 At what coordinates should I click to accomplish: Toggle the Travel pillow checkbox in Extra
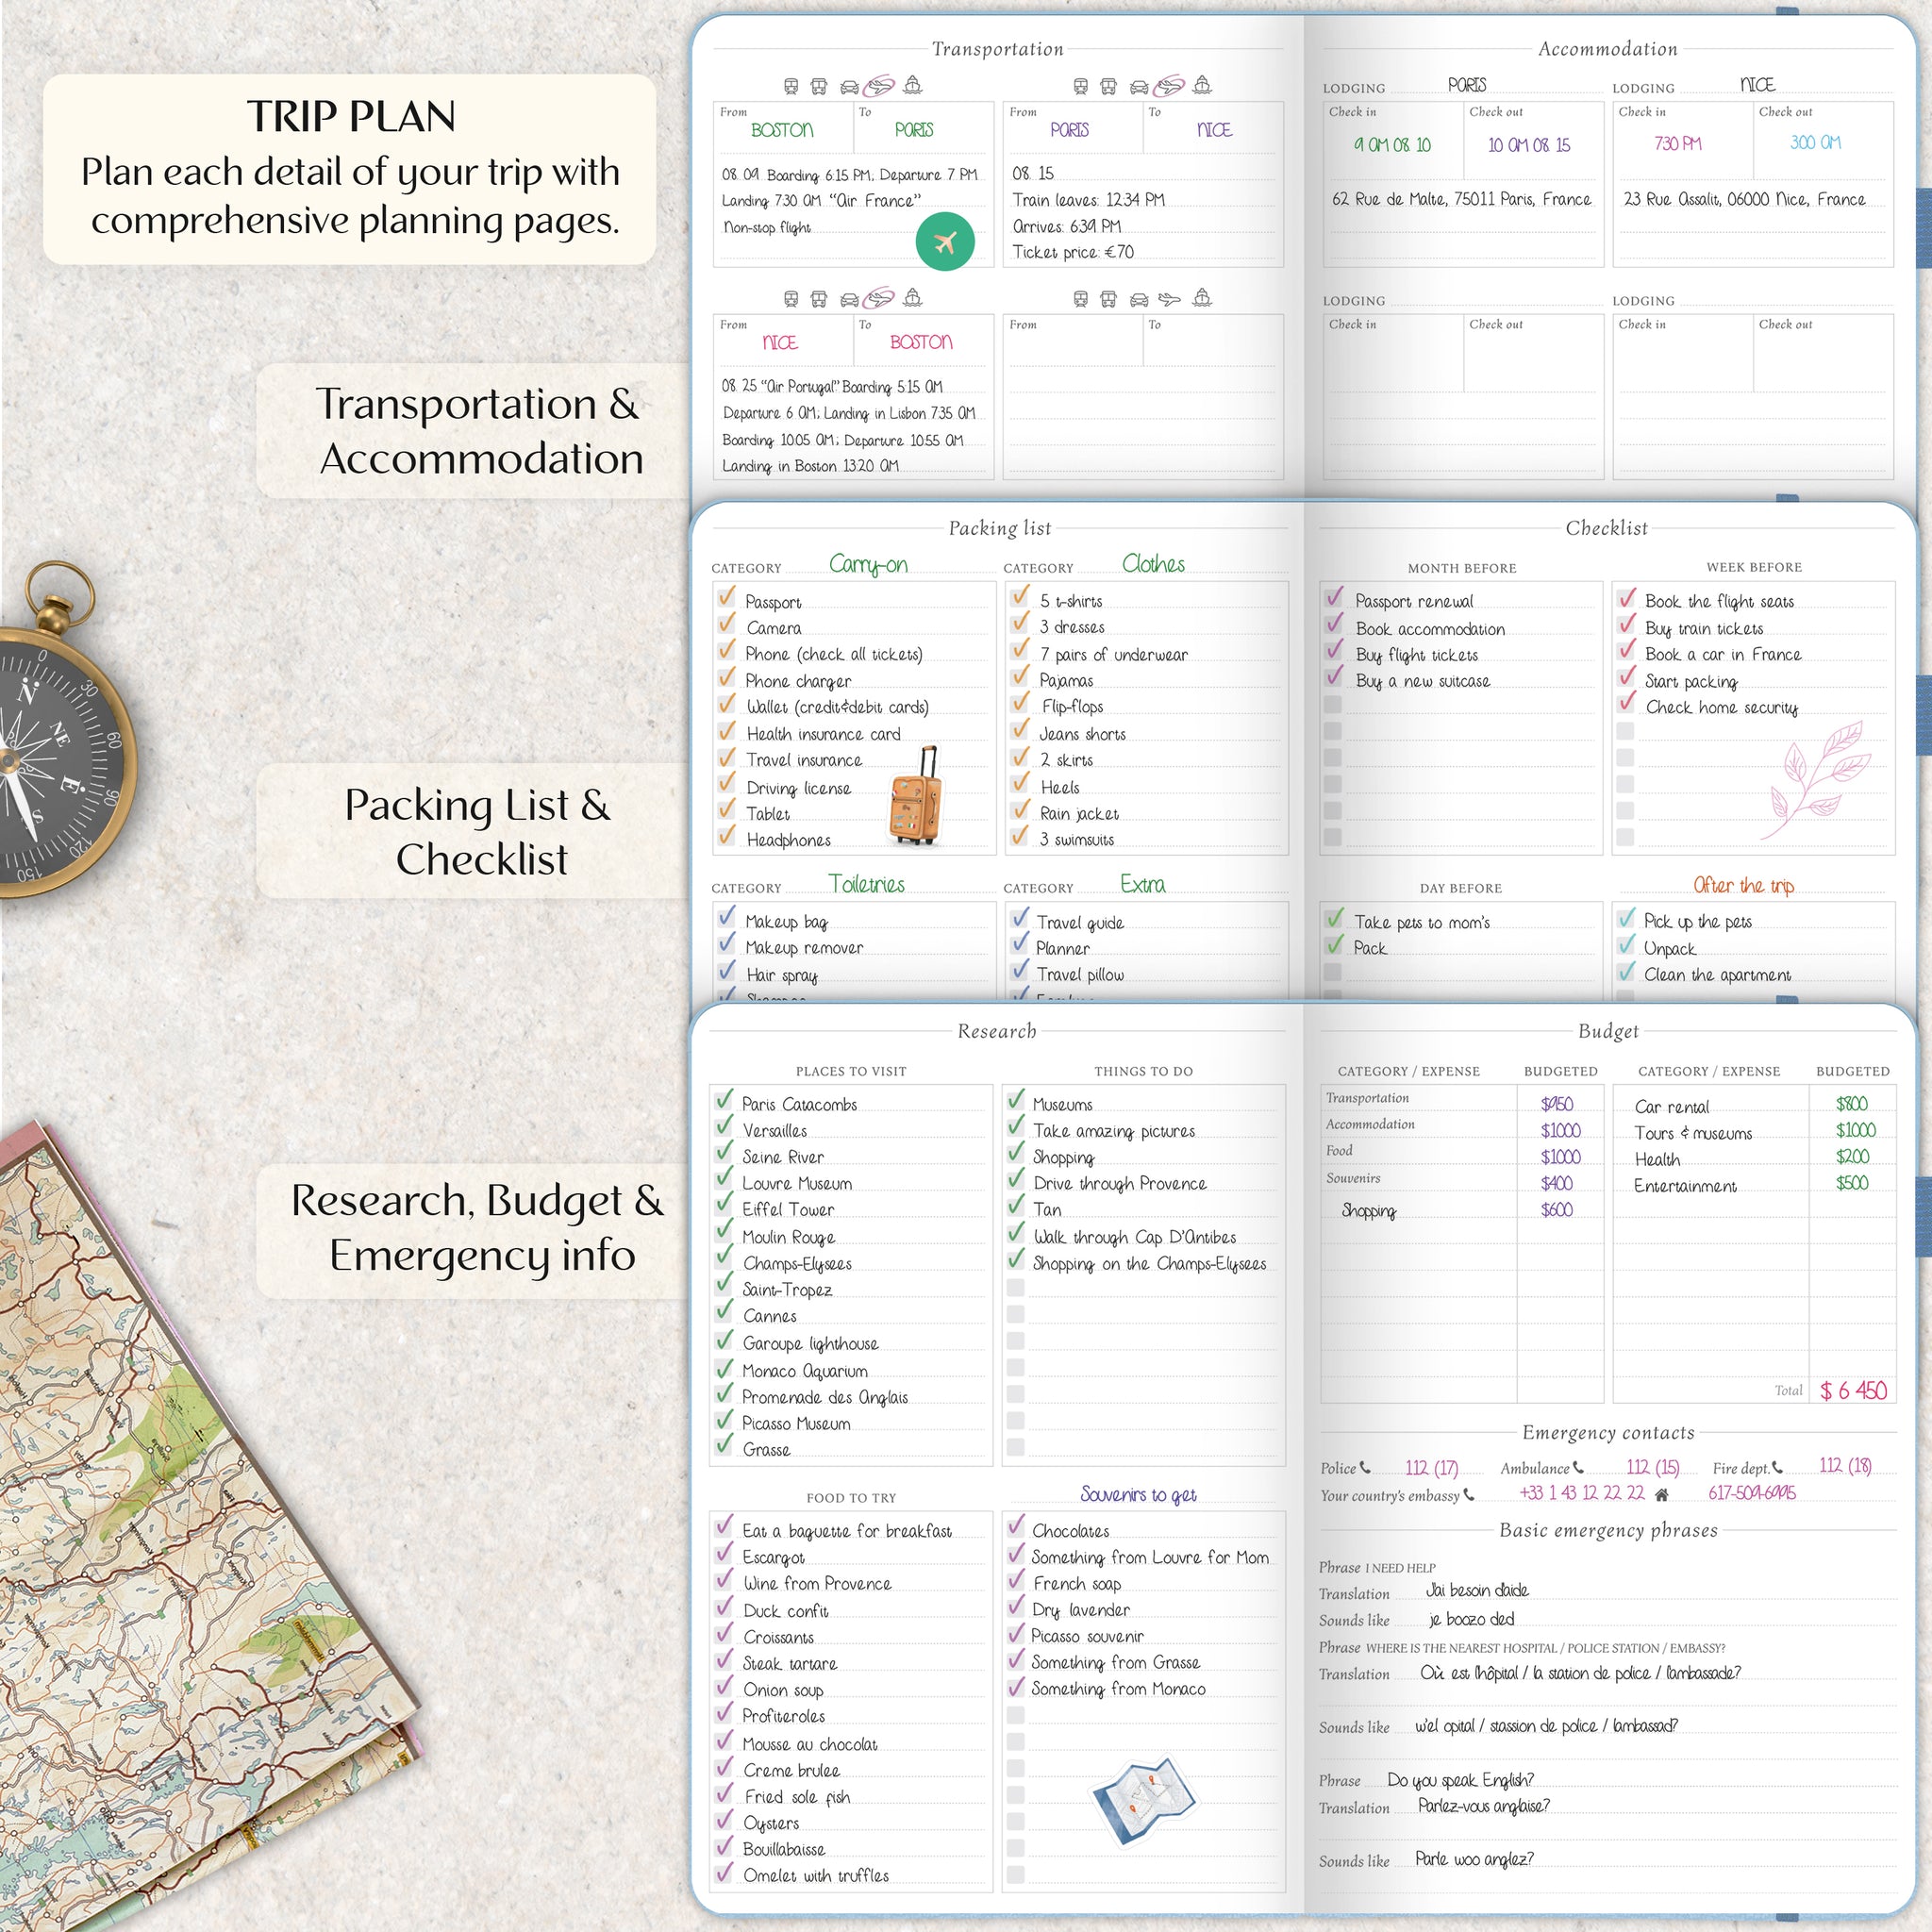click(x=1020, y=970)
